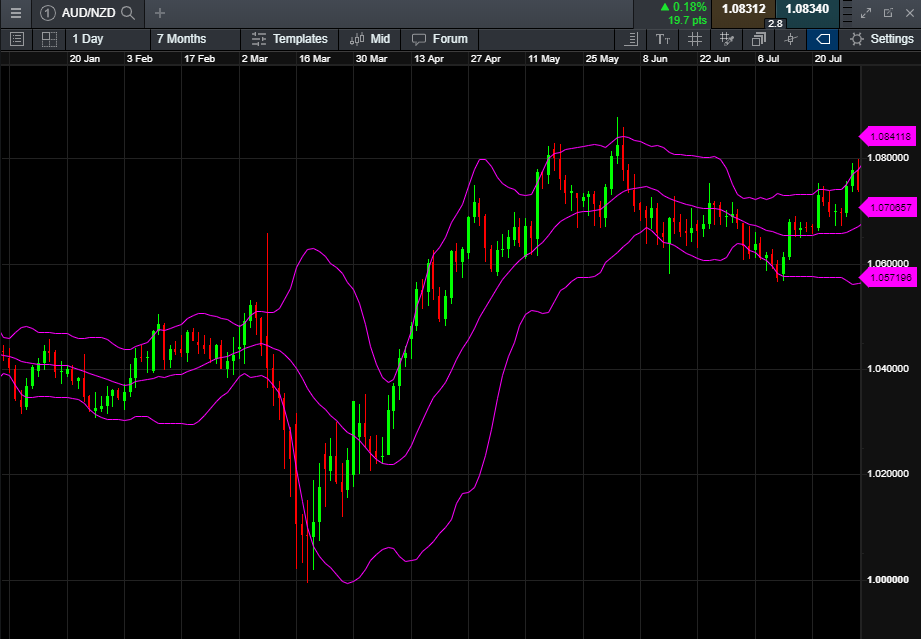Click the 1.060000 price axis label
The height and width of the screenshot is (639, 921).
(888, 264)
